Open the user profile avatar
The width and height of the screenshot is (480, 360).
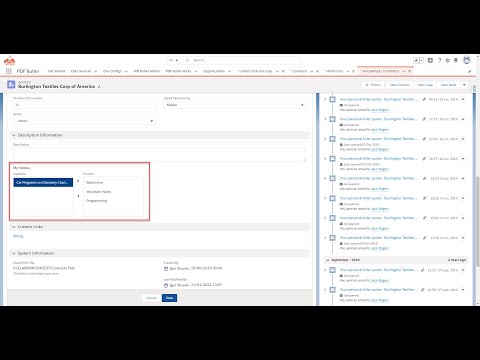pos(467,60)
